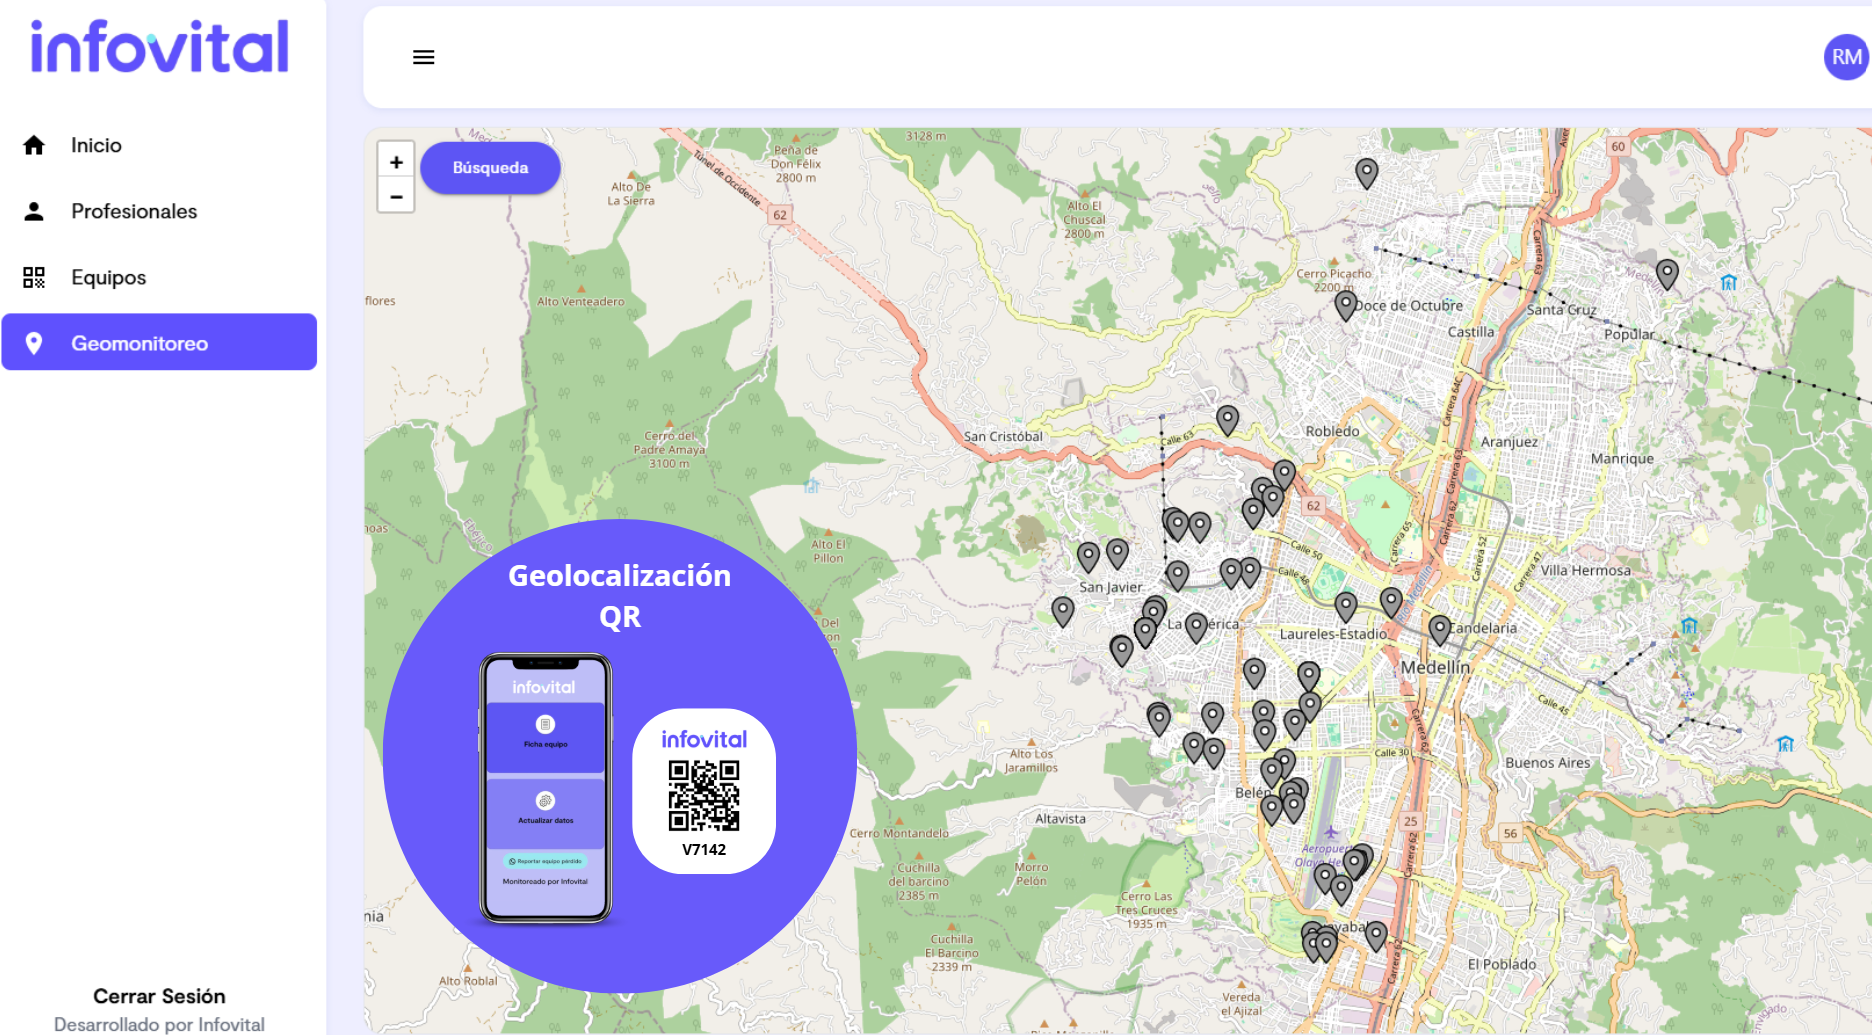Switch to the Equipos section

107,277
